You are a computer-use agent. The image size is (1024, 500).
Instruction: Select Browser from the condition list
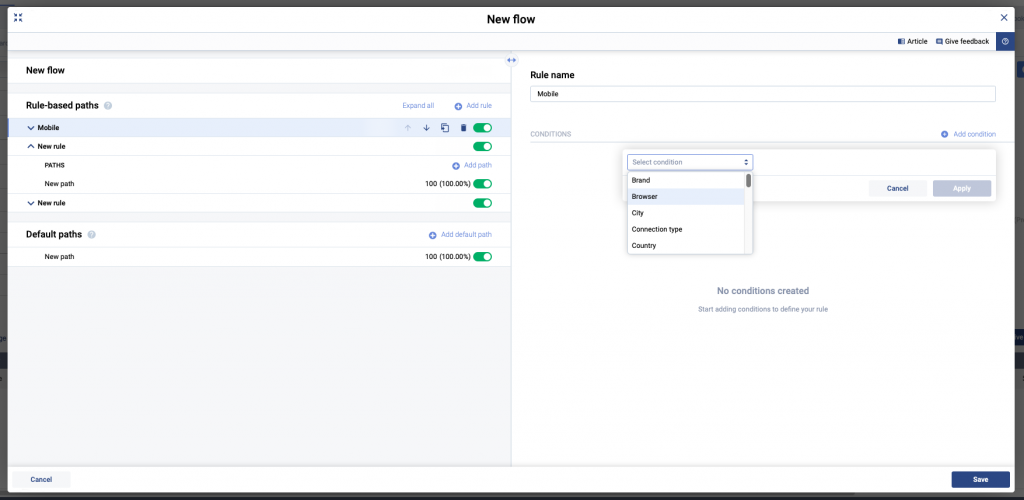(686, 196)
